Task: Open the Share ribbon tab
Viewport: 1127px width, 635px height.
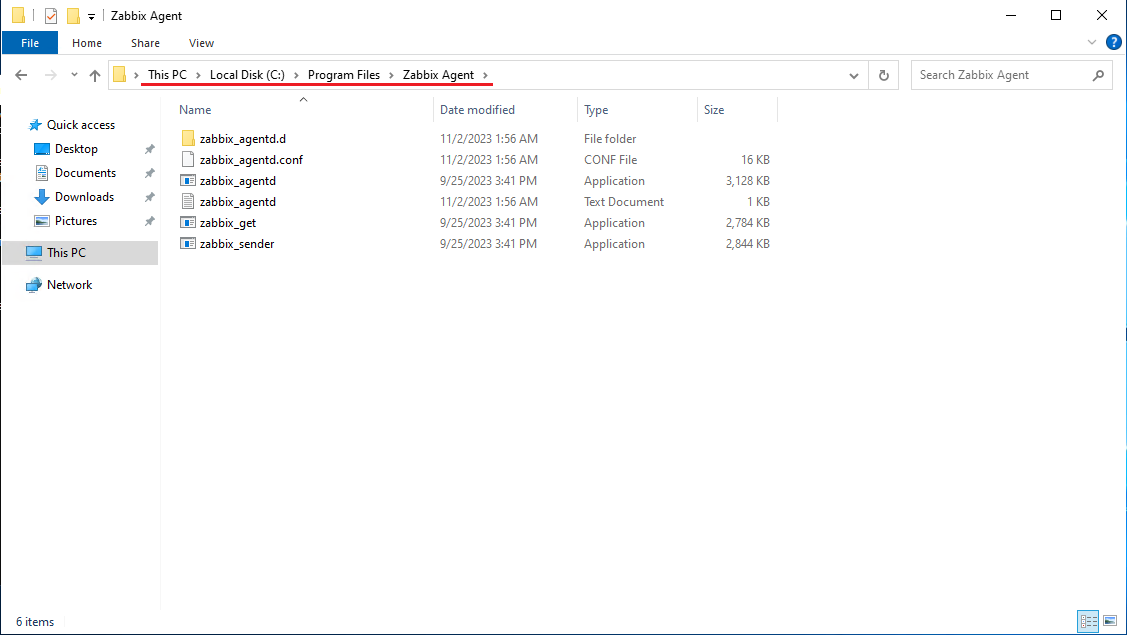Action: (145, 43)
